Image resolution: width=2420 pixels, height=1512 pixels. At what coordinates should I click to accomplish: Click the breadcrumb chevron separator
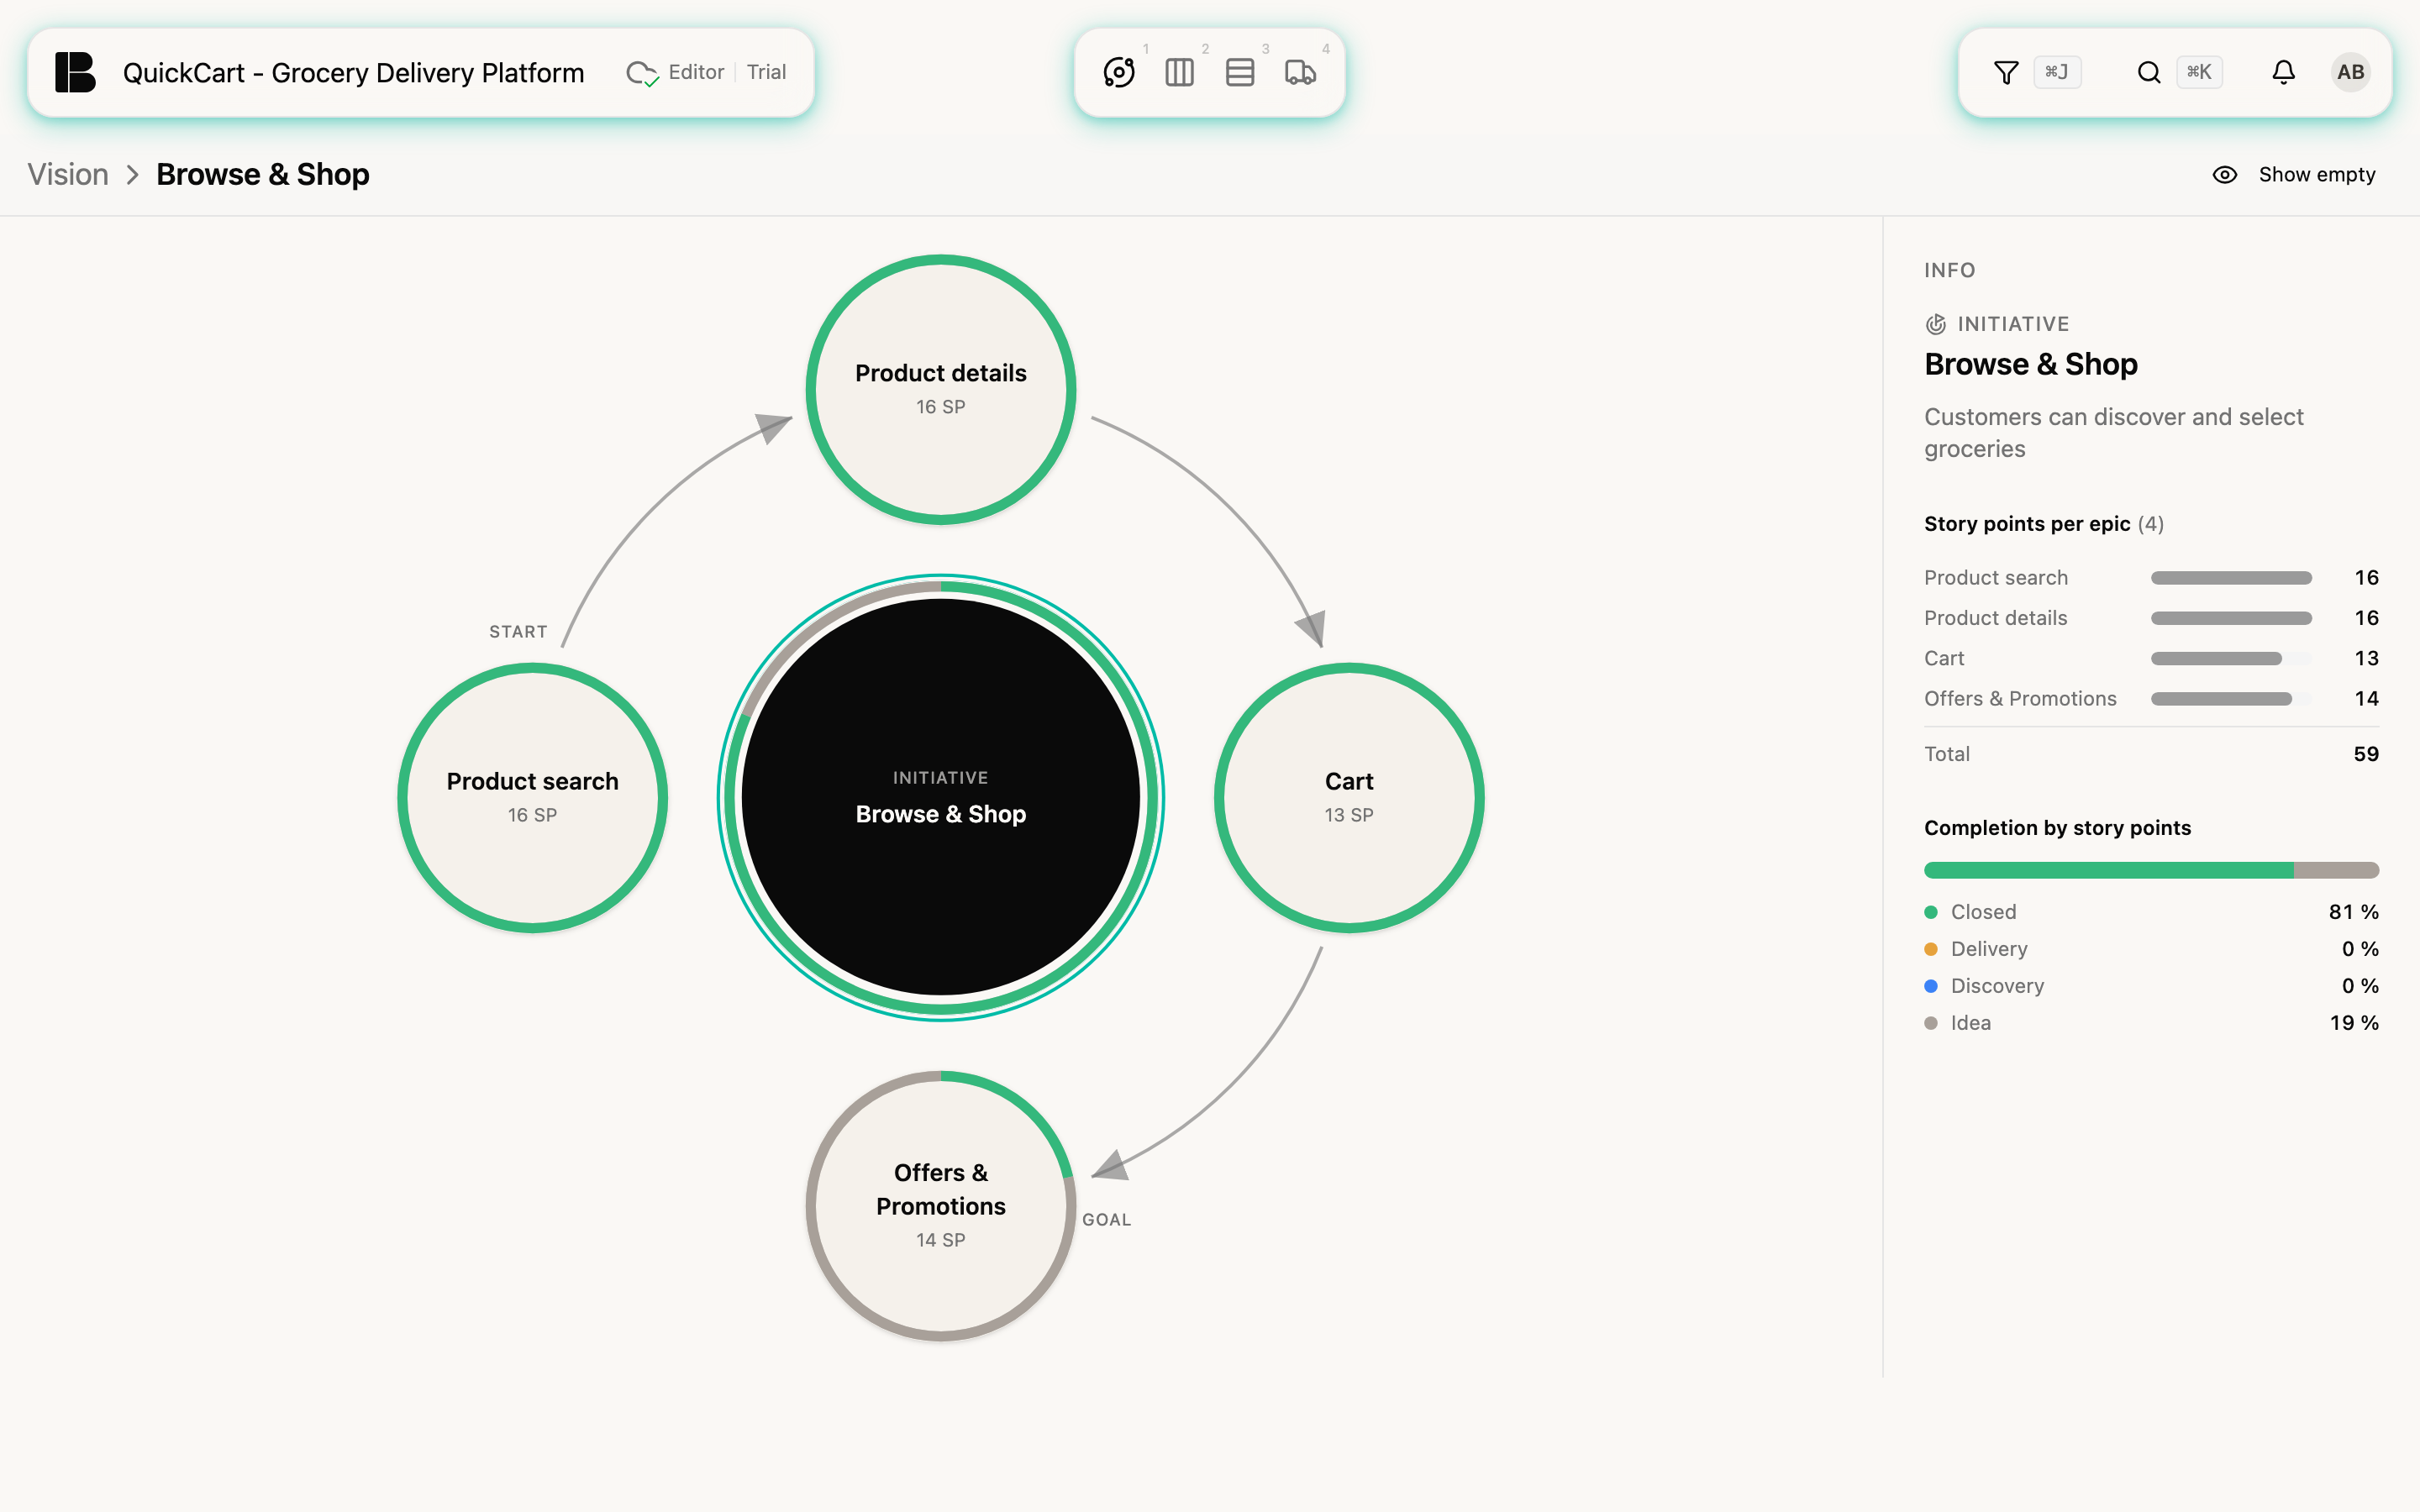click(x=133, y=175)
